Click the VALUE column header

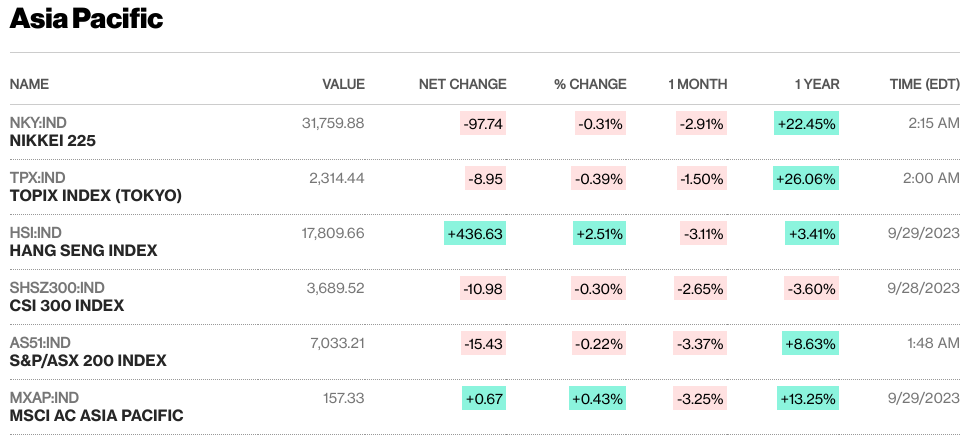(x=343, y=84)
